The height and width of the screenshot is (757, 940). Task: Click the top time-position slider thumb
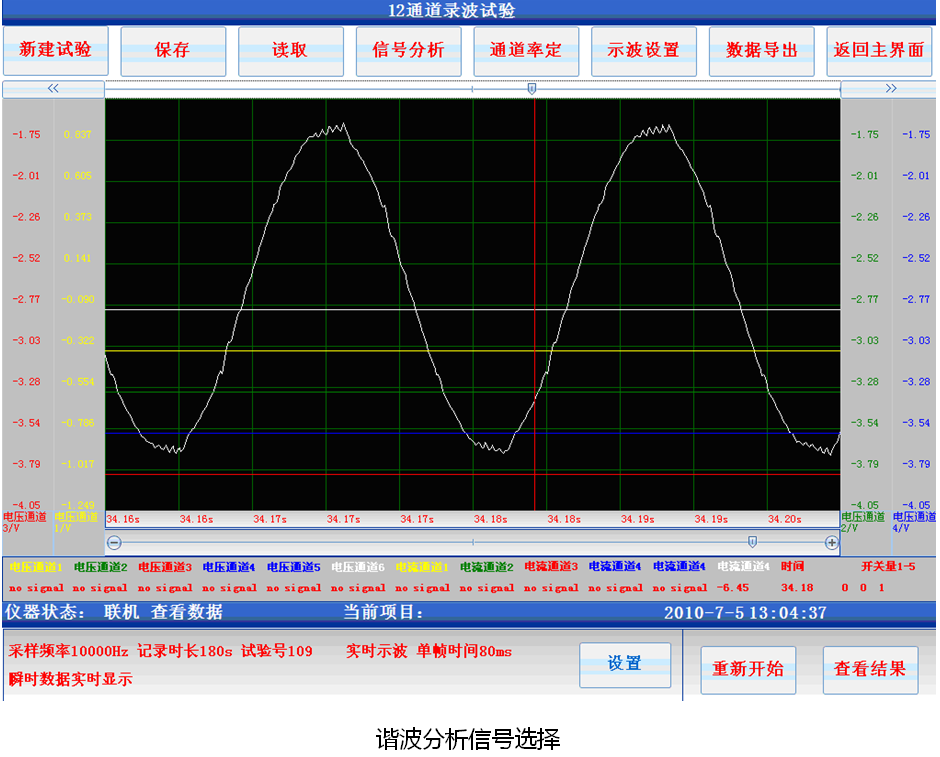coord(531,89)
